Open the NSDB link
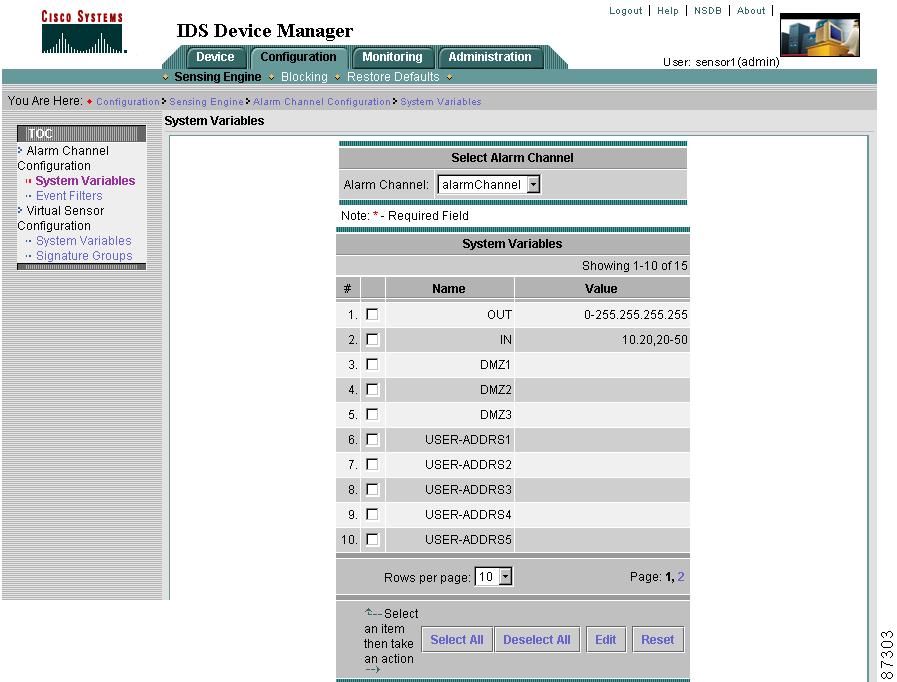The width and height of the screenshot is (897, 682). (707, 10)
